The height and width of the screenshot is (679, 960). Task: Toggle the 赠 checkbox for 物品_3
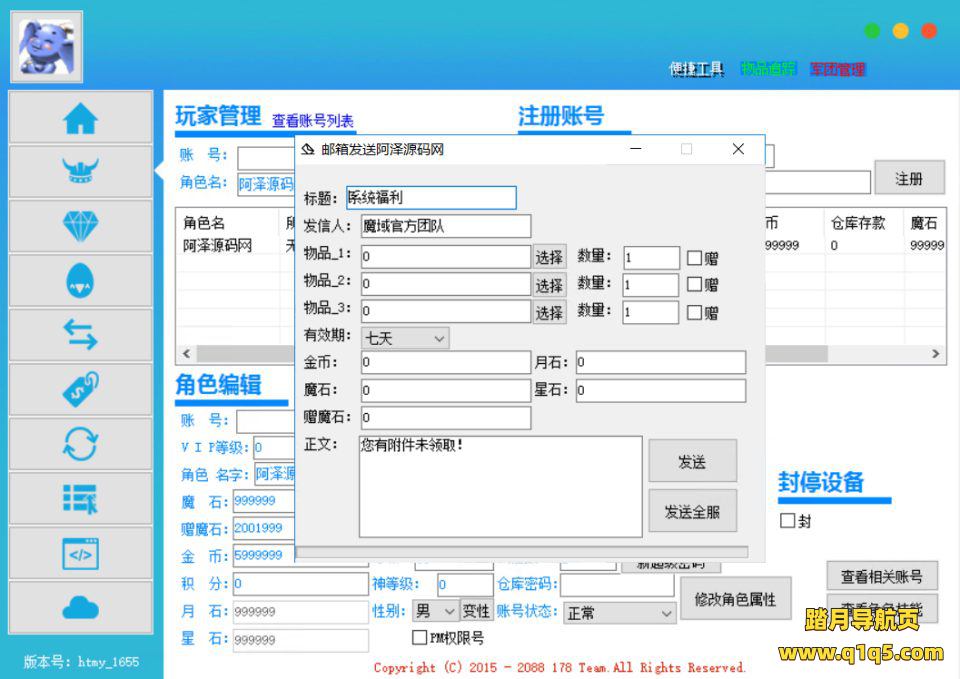point(695,312)
